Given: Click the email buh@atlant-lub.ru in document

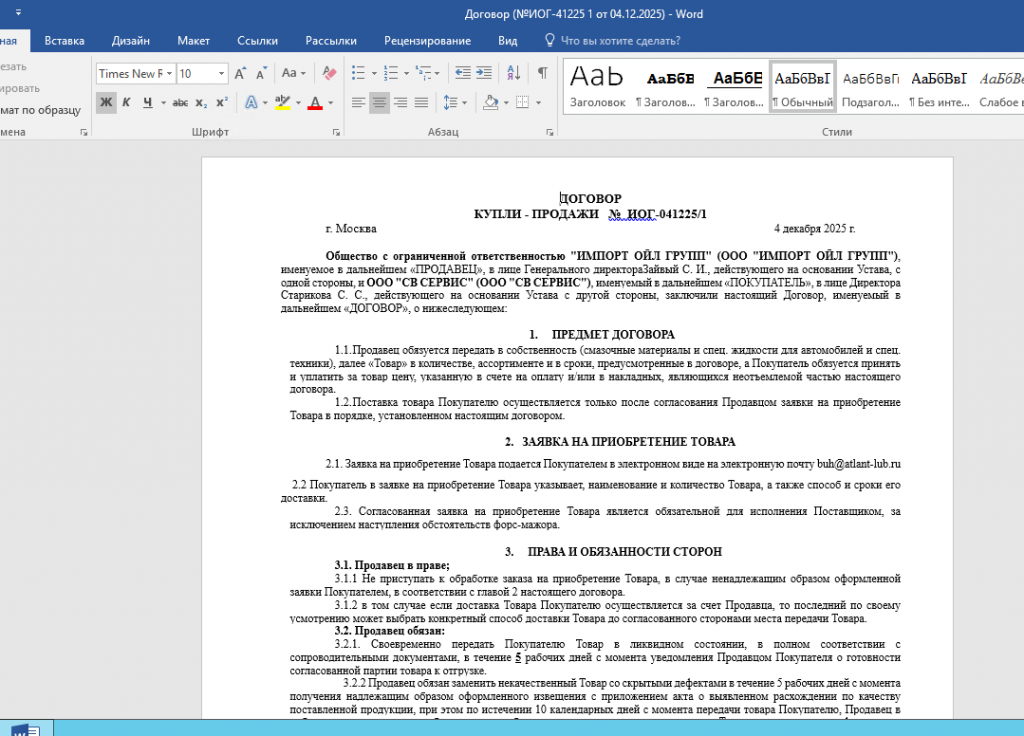Looking at the screenshot, I should 858,464.
